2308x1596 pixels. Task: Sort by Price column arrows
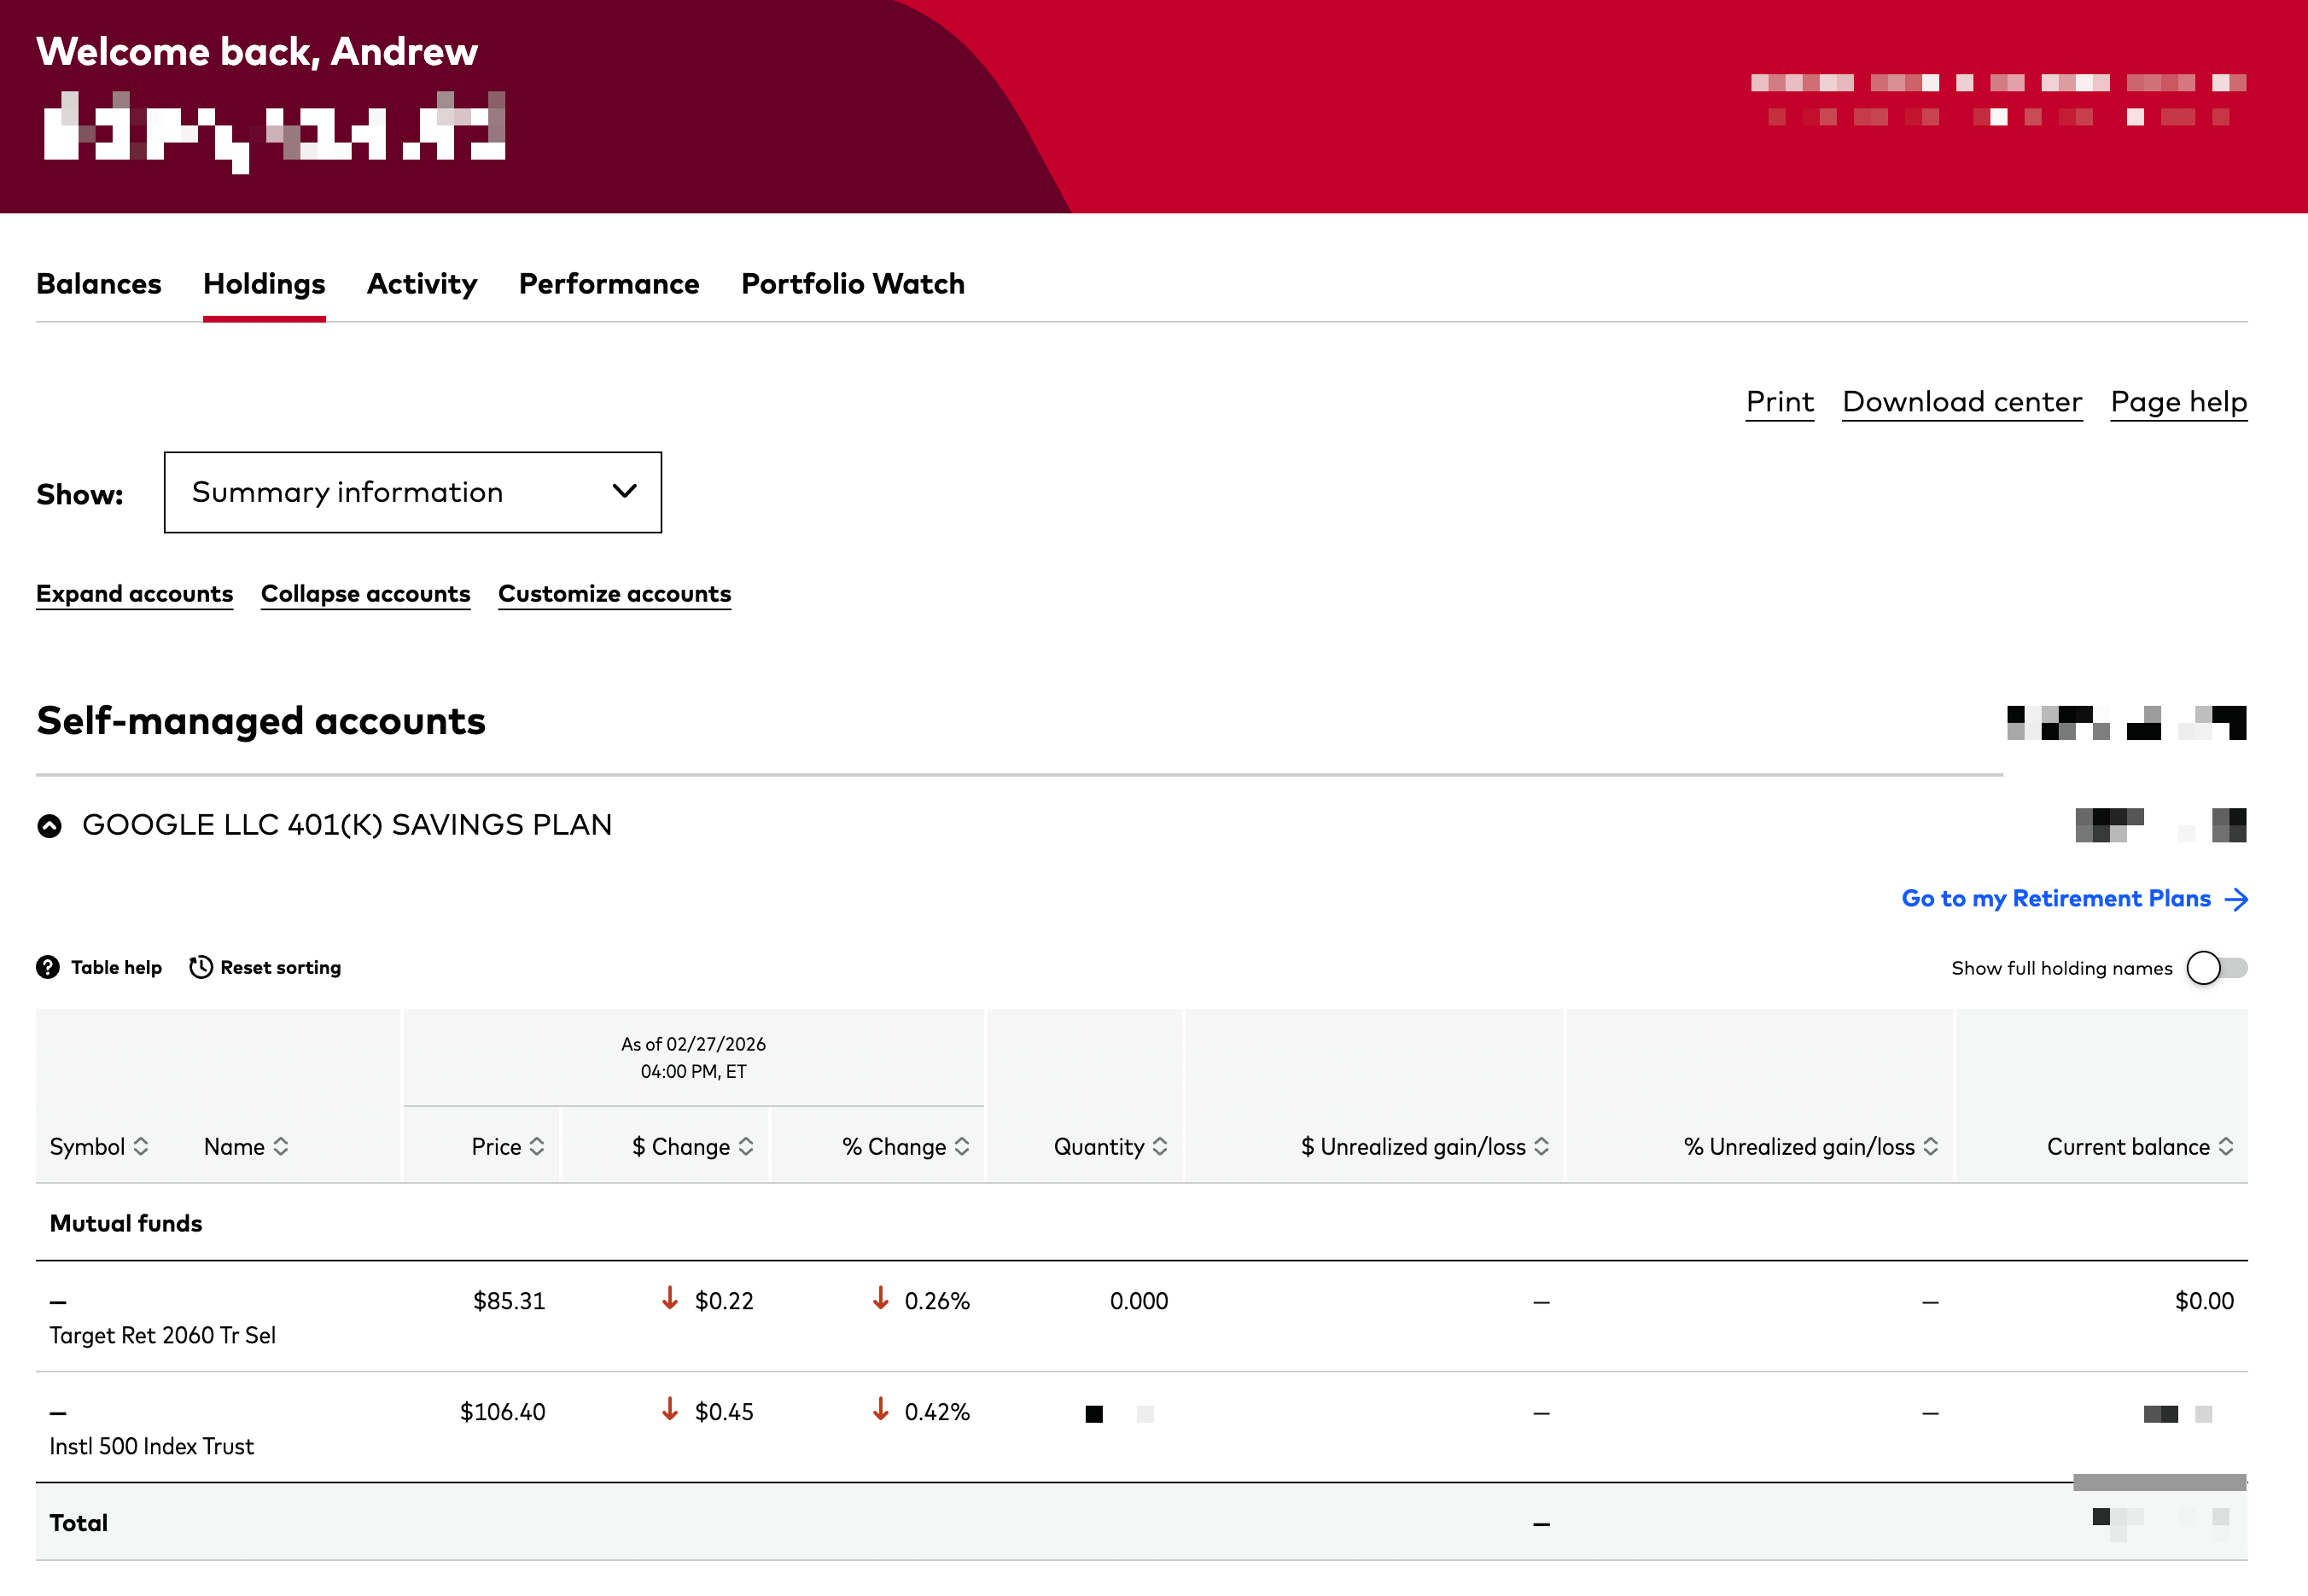[537, 1146]
